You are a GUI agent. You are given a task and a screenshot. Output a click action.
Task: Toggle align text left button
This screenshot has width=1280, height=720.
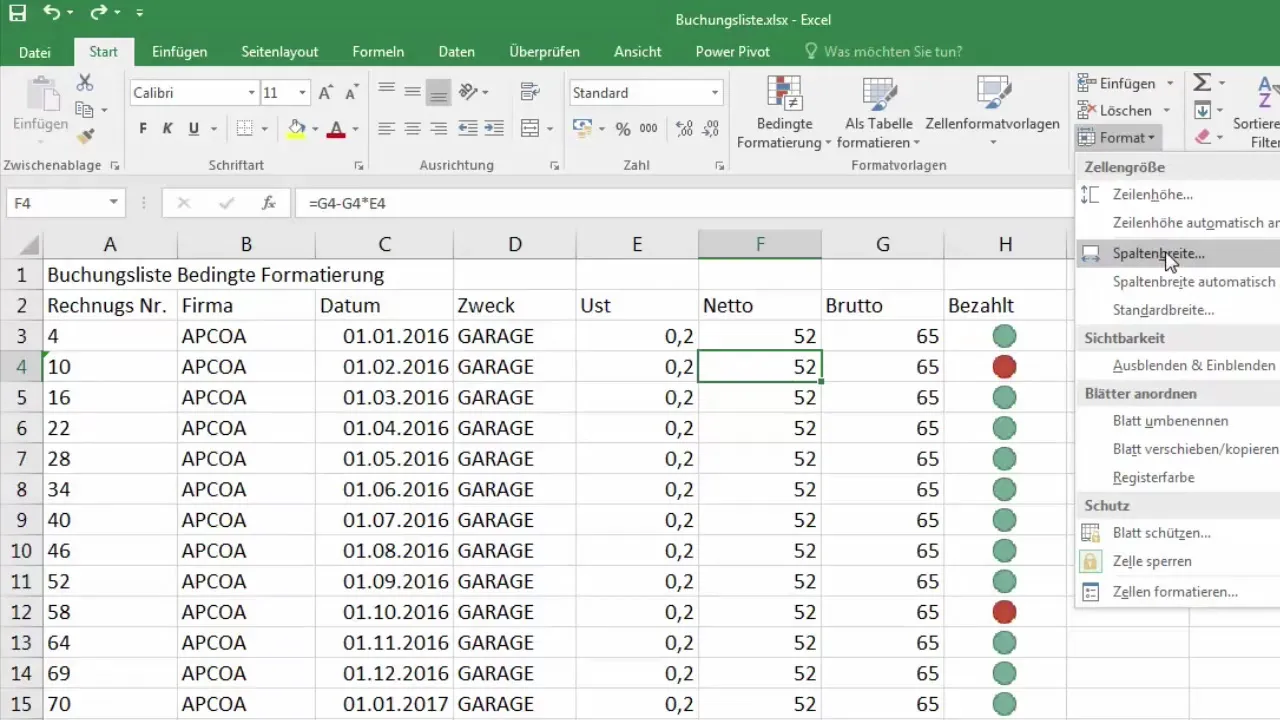(x=386, y=128)
